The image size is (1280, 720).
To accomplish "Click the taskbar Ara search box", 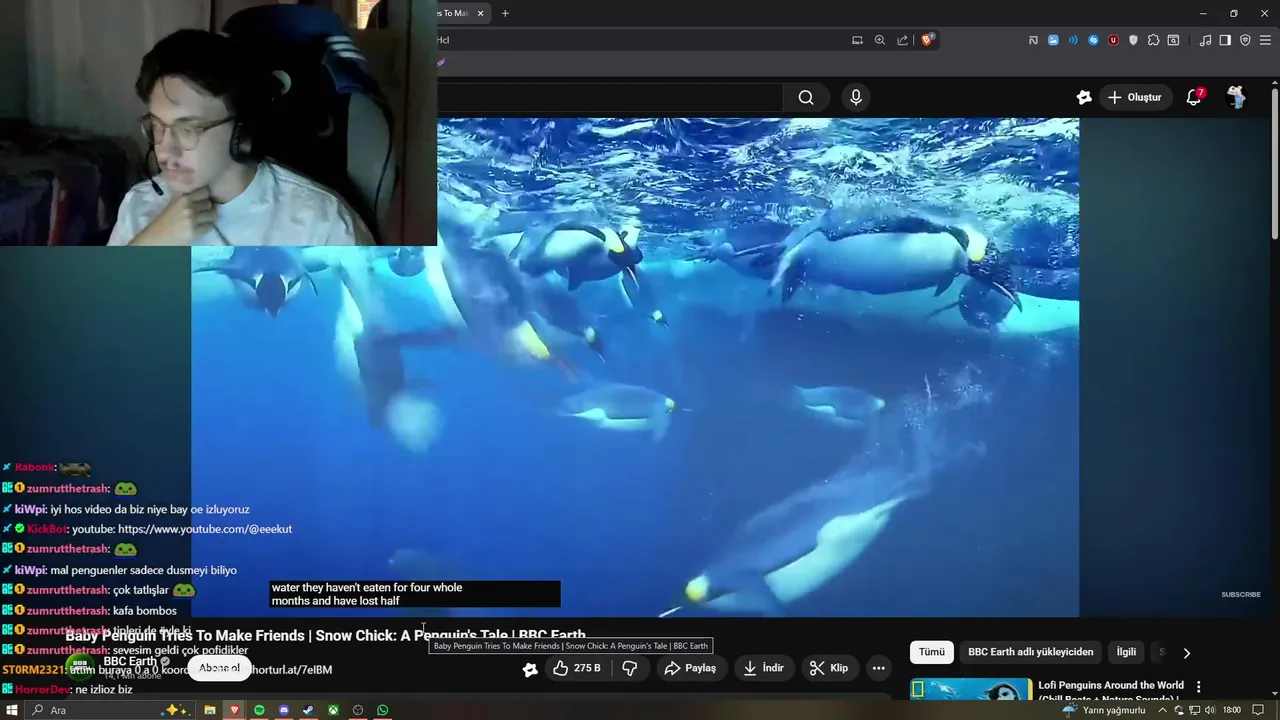I will pos(108,710).
